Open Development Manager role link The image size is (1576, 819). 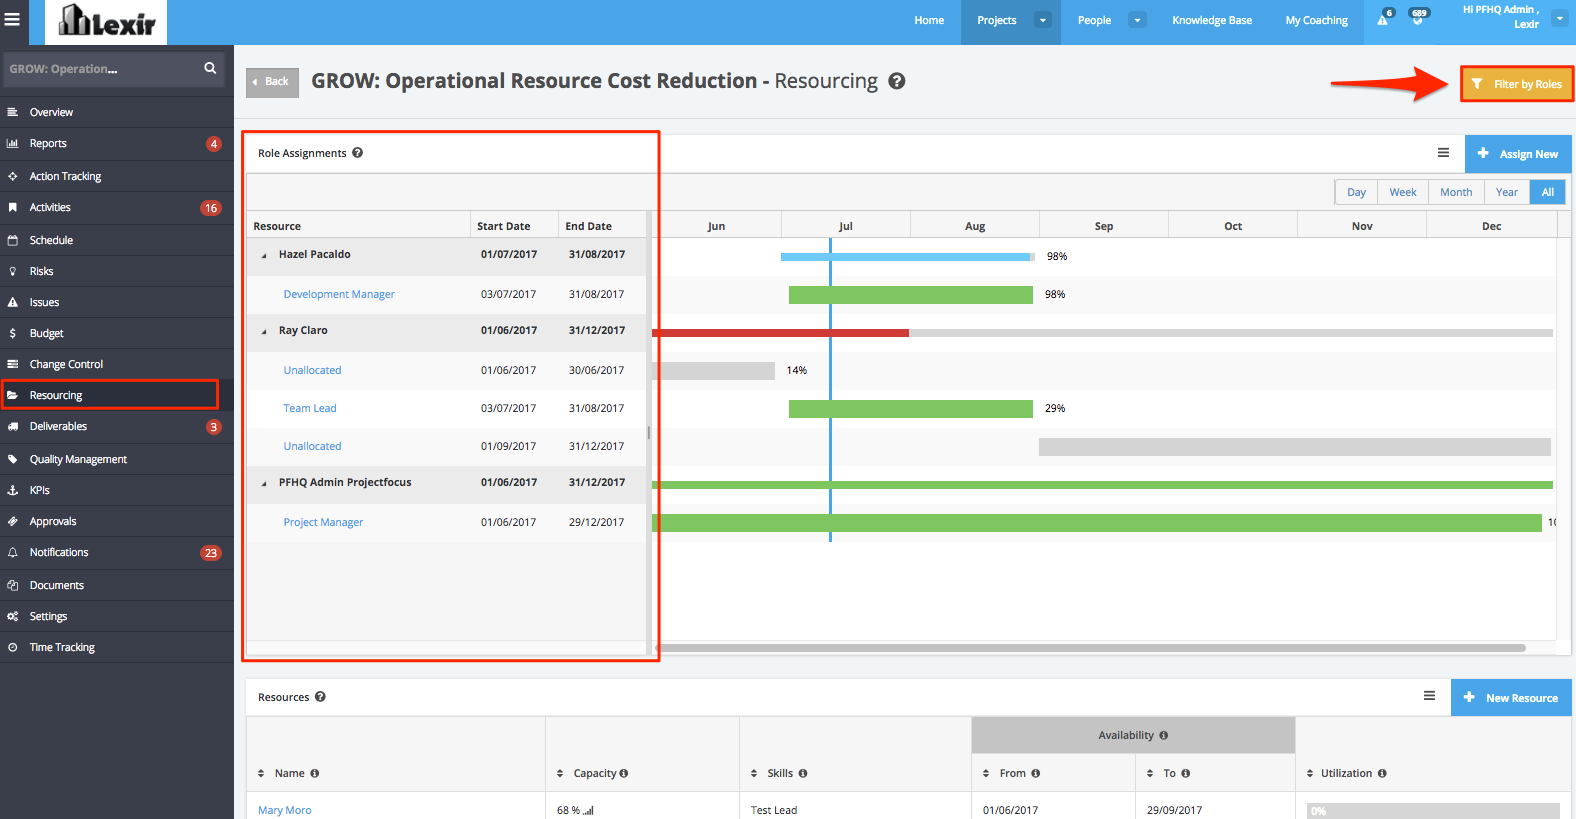pyautogui.click(x=339, y=294)
